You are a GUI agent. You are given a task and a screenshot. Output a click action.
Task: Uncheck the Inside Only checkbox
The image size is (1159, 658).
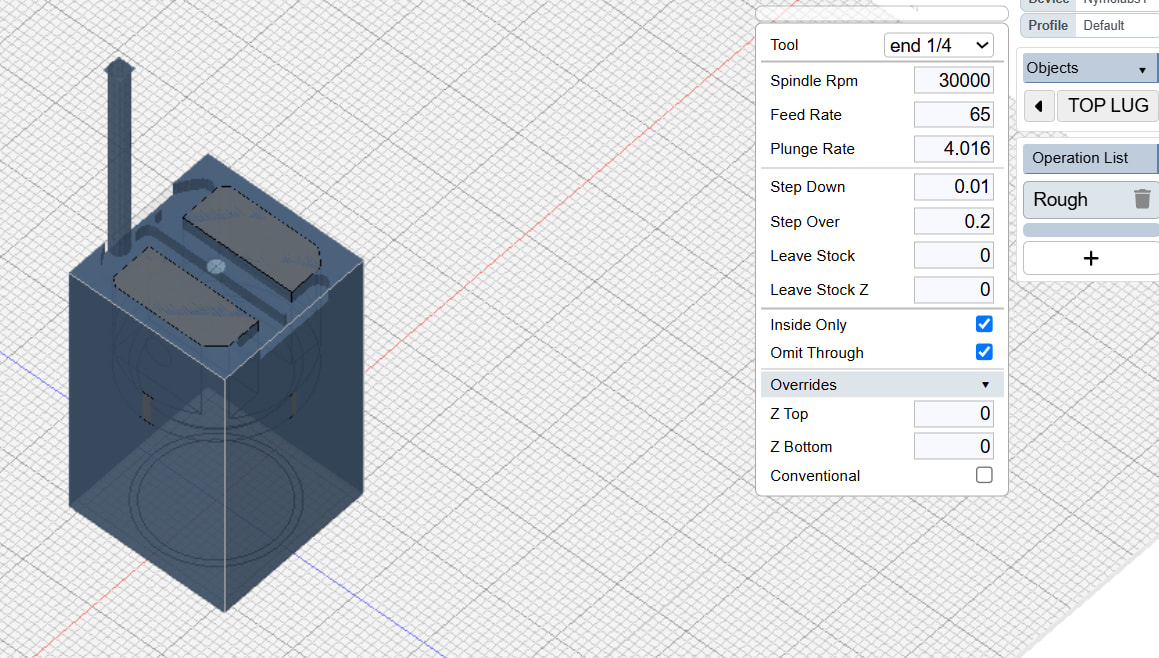click(x=984, y=324)
